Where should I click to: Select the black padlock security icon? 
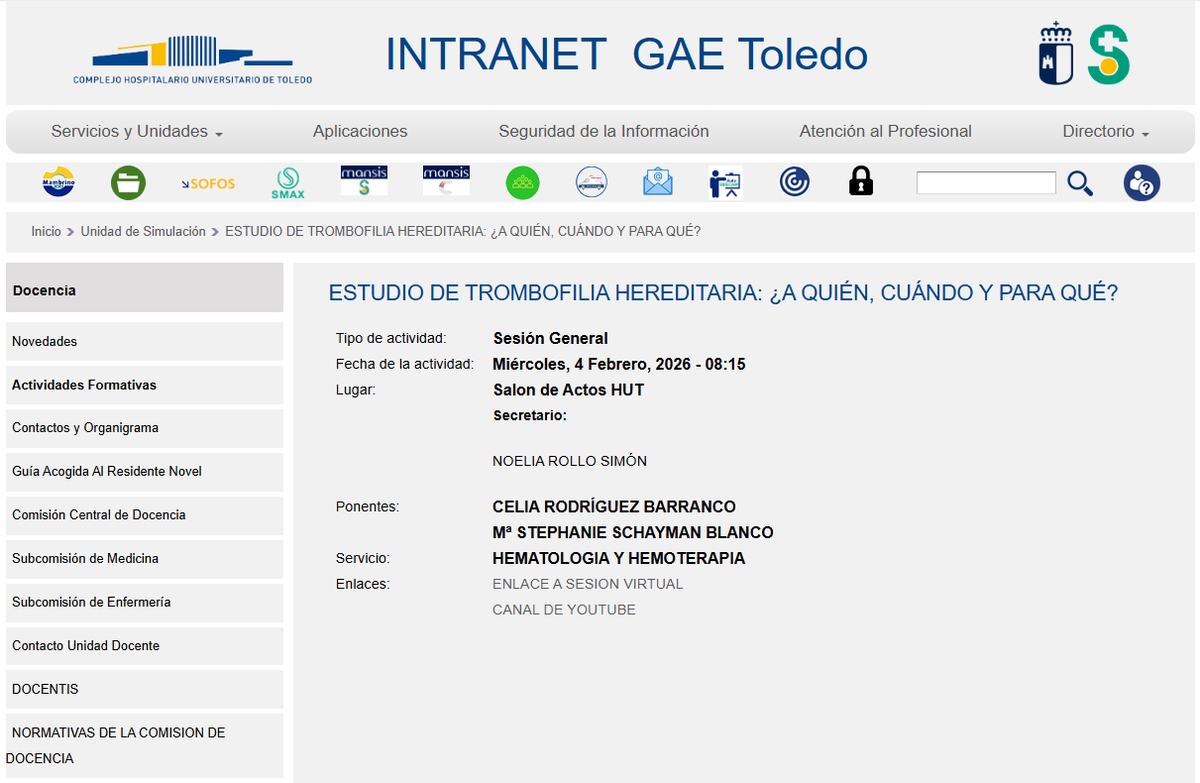tap(861, 182)
